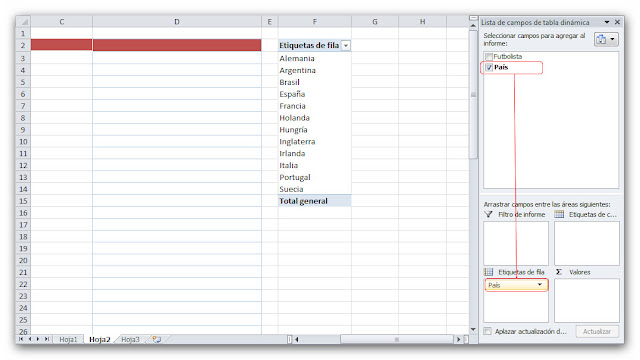The height and width of the screenshot is (360, 640).
Task: Click the red filled cell in column D
Action: pos(177,45)
